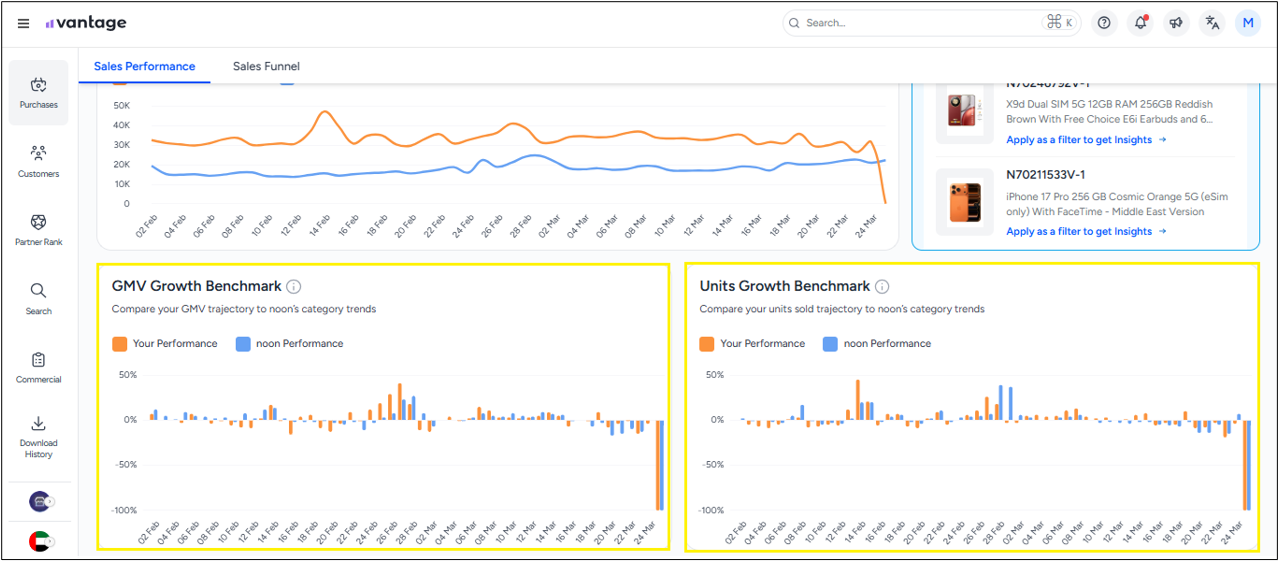Apply iPhone 17 Pro as an insights filter
Image resolution: width=1280 pixels, height=563 pixels.
(1085, 232)
